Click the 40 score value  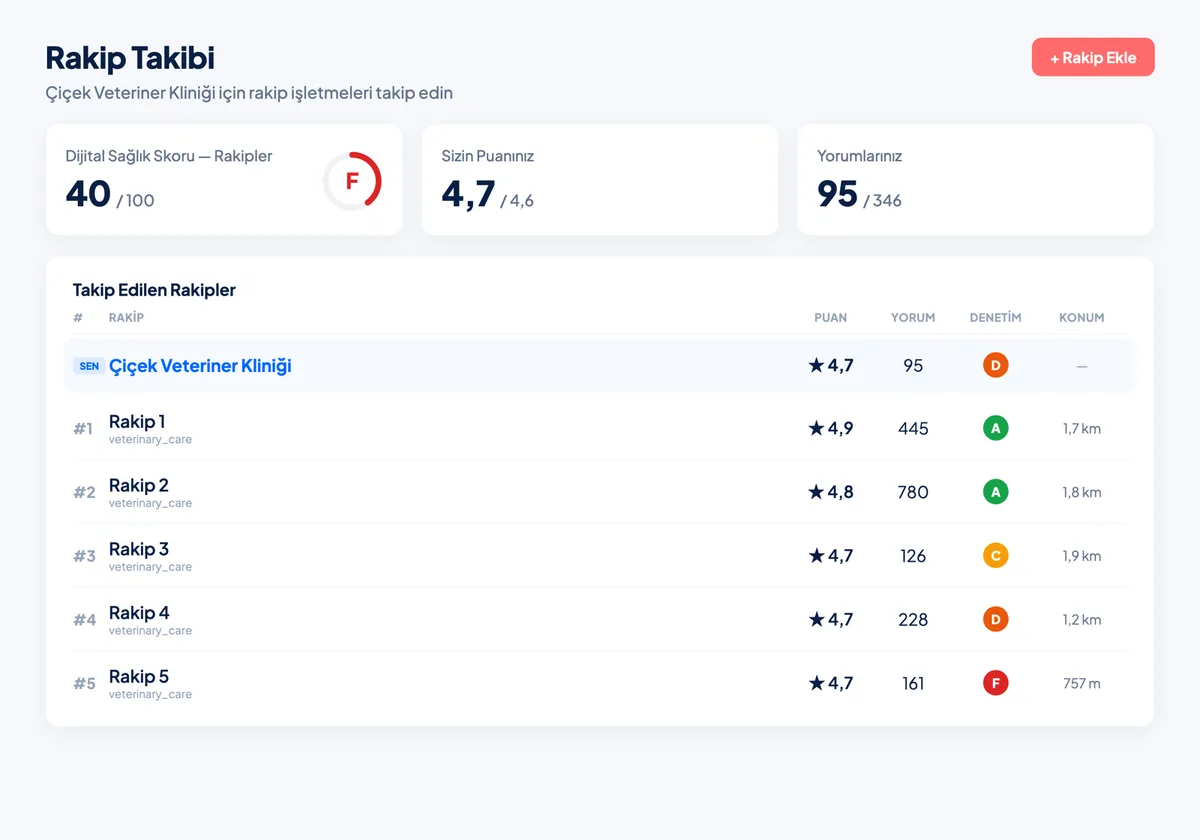88,193
